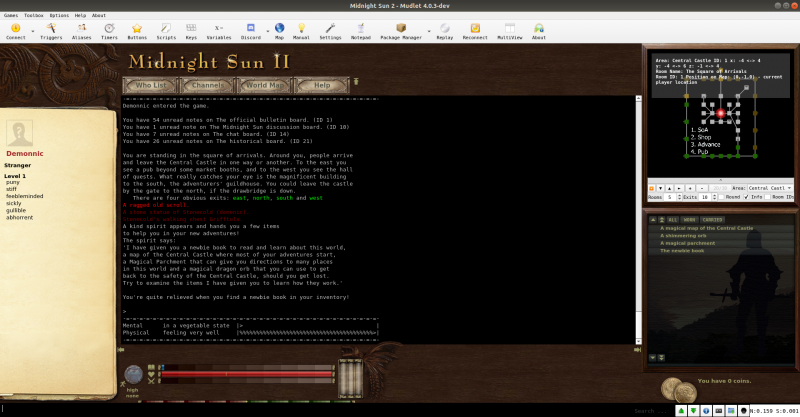Click the green down-arrow bottom bar button
Viewport: 800px width, 417px height.
(693, 410)
